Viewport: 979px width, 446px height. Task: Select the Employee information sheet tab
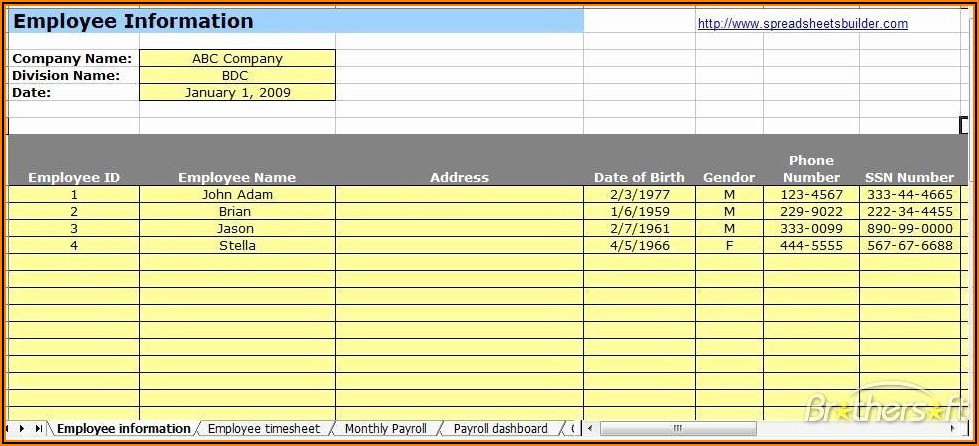tap(123, 429)
